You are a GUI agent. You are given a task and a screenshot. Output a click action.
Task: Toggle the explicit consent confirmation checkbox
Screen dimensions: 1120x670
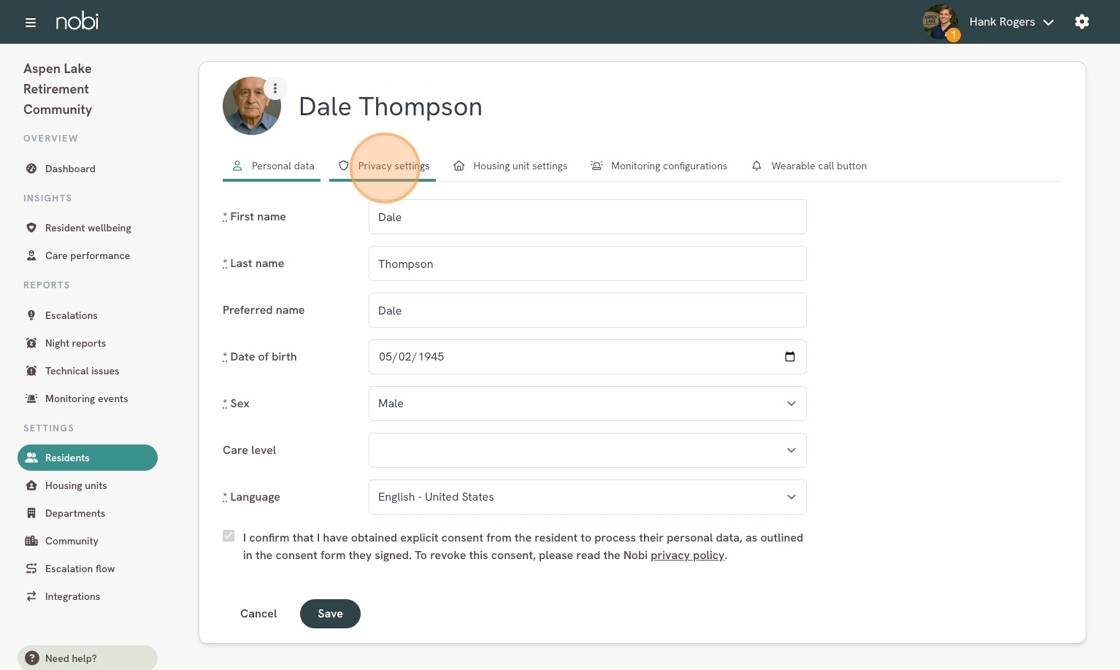coord(229,536)
